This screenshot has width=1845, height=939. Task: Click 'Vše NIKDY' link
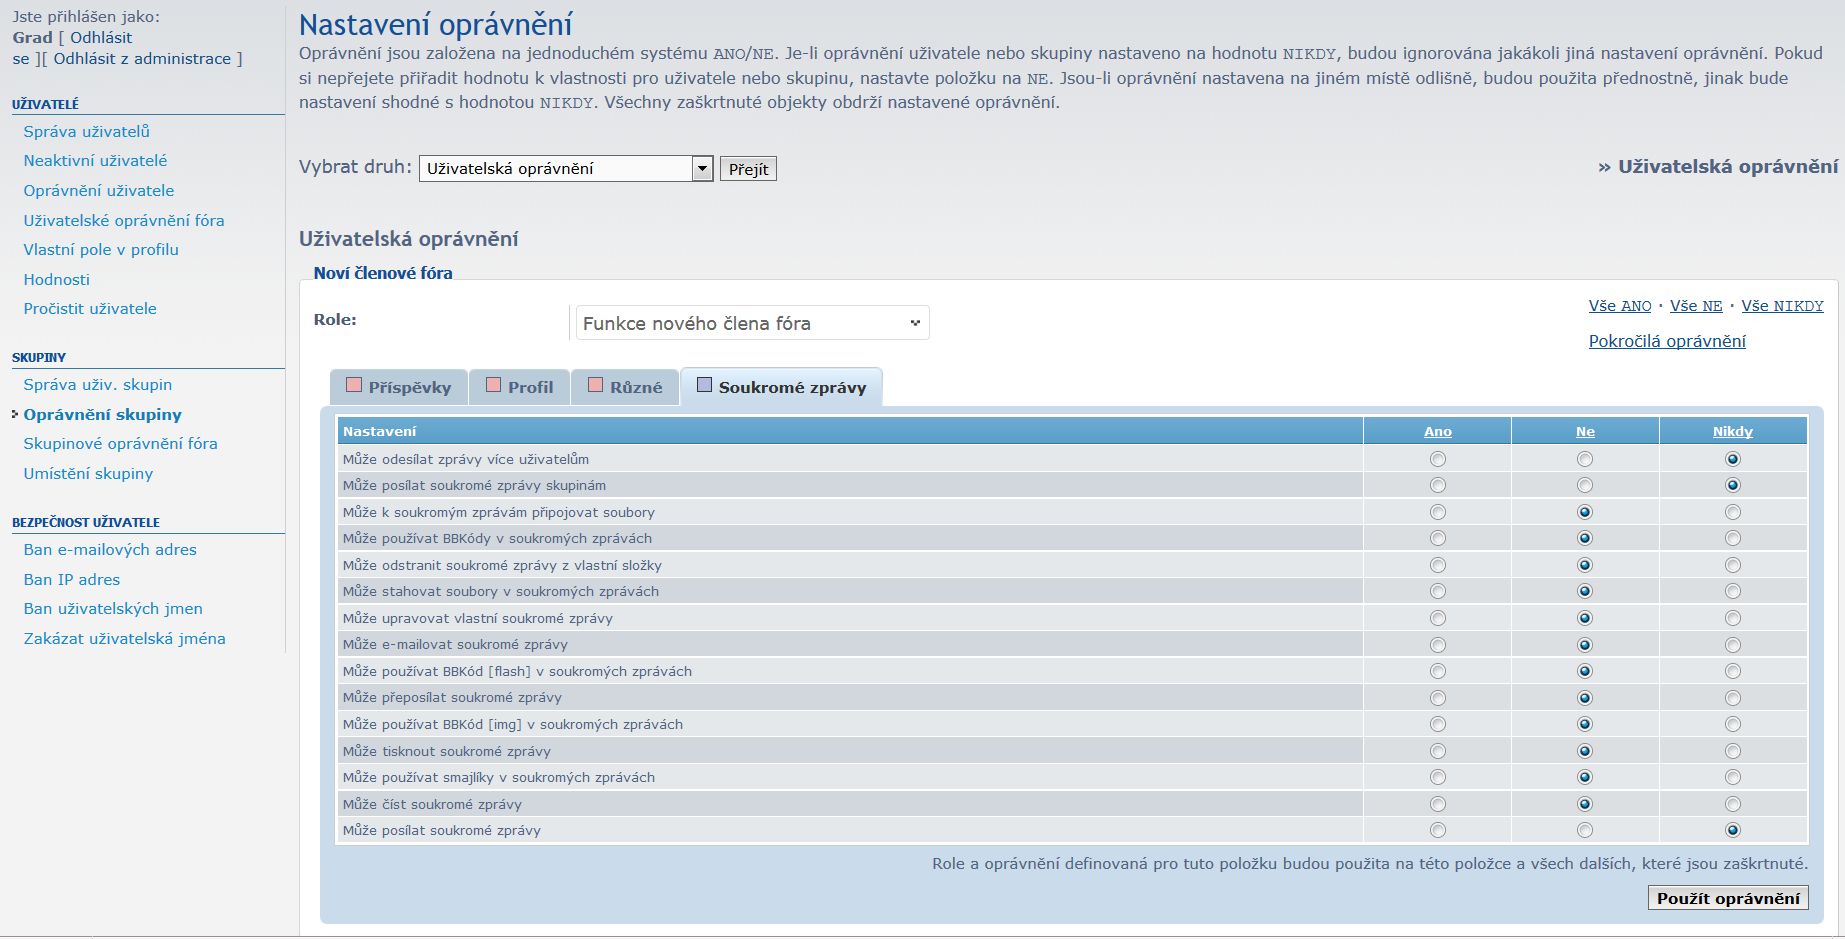pos(1782,306)
